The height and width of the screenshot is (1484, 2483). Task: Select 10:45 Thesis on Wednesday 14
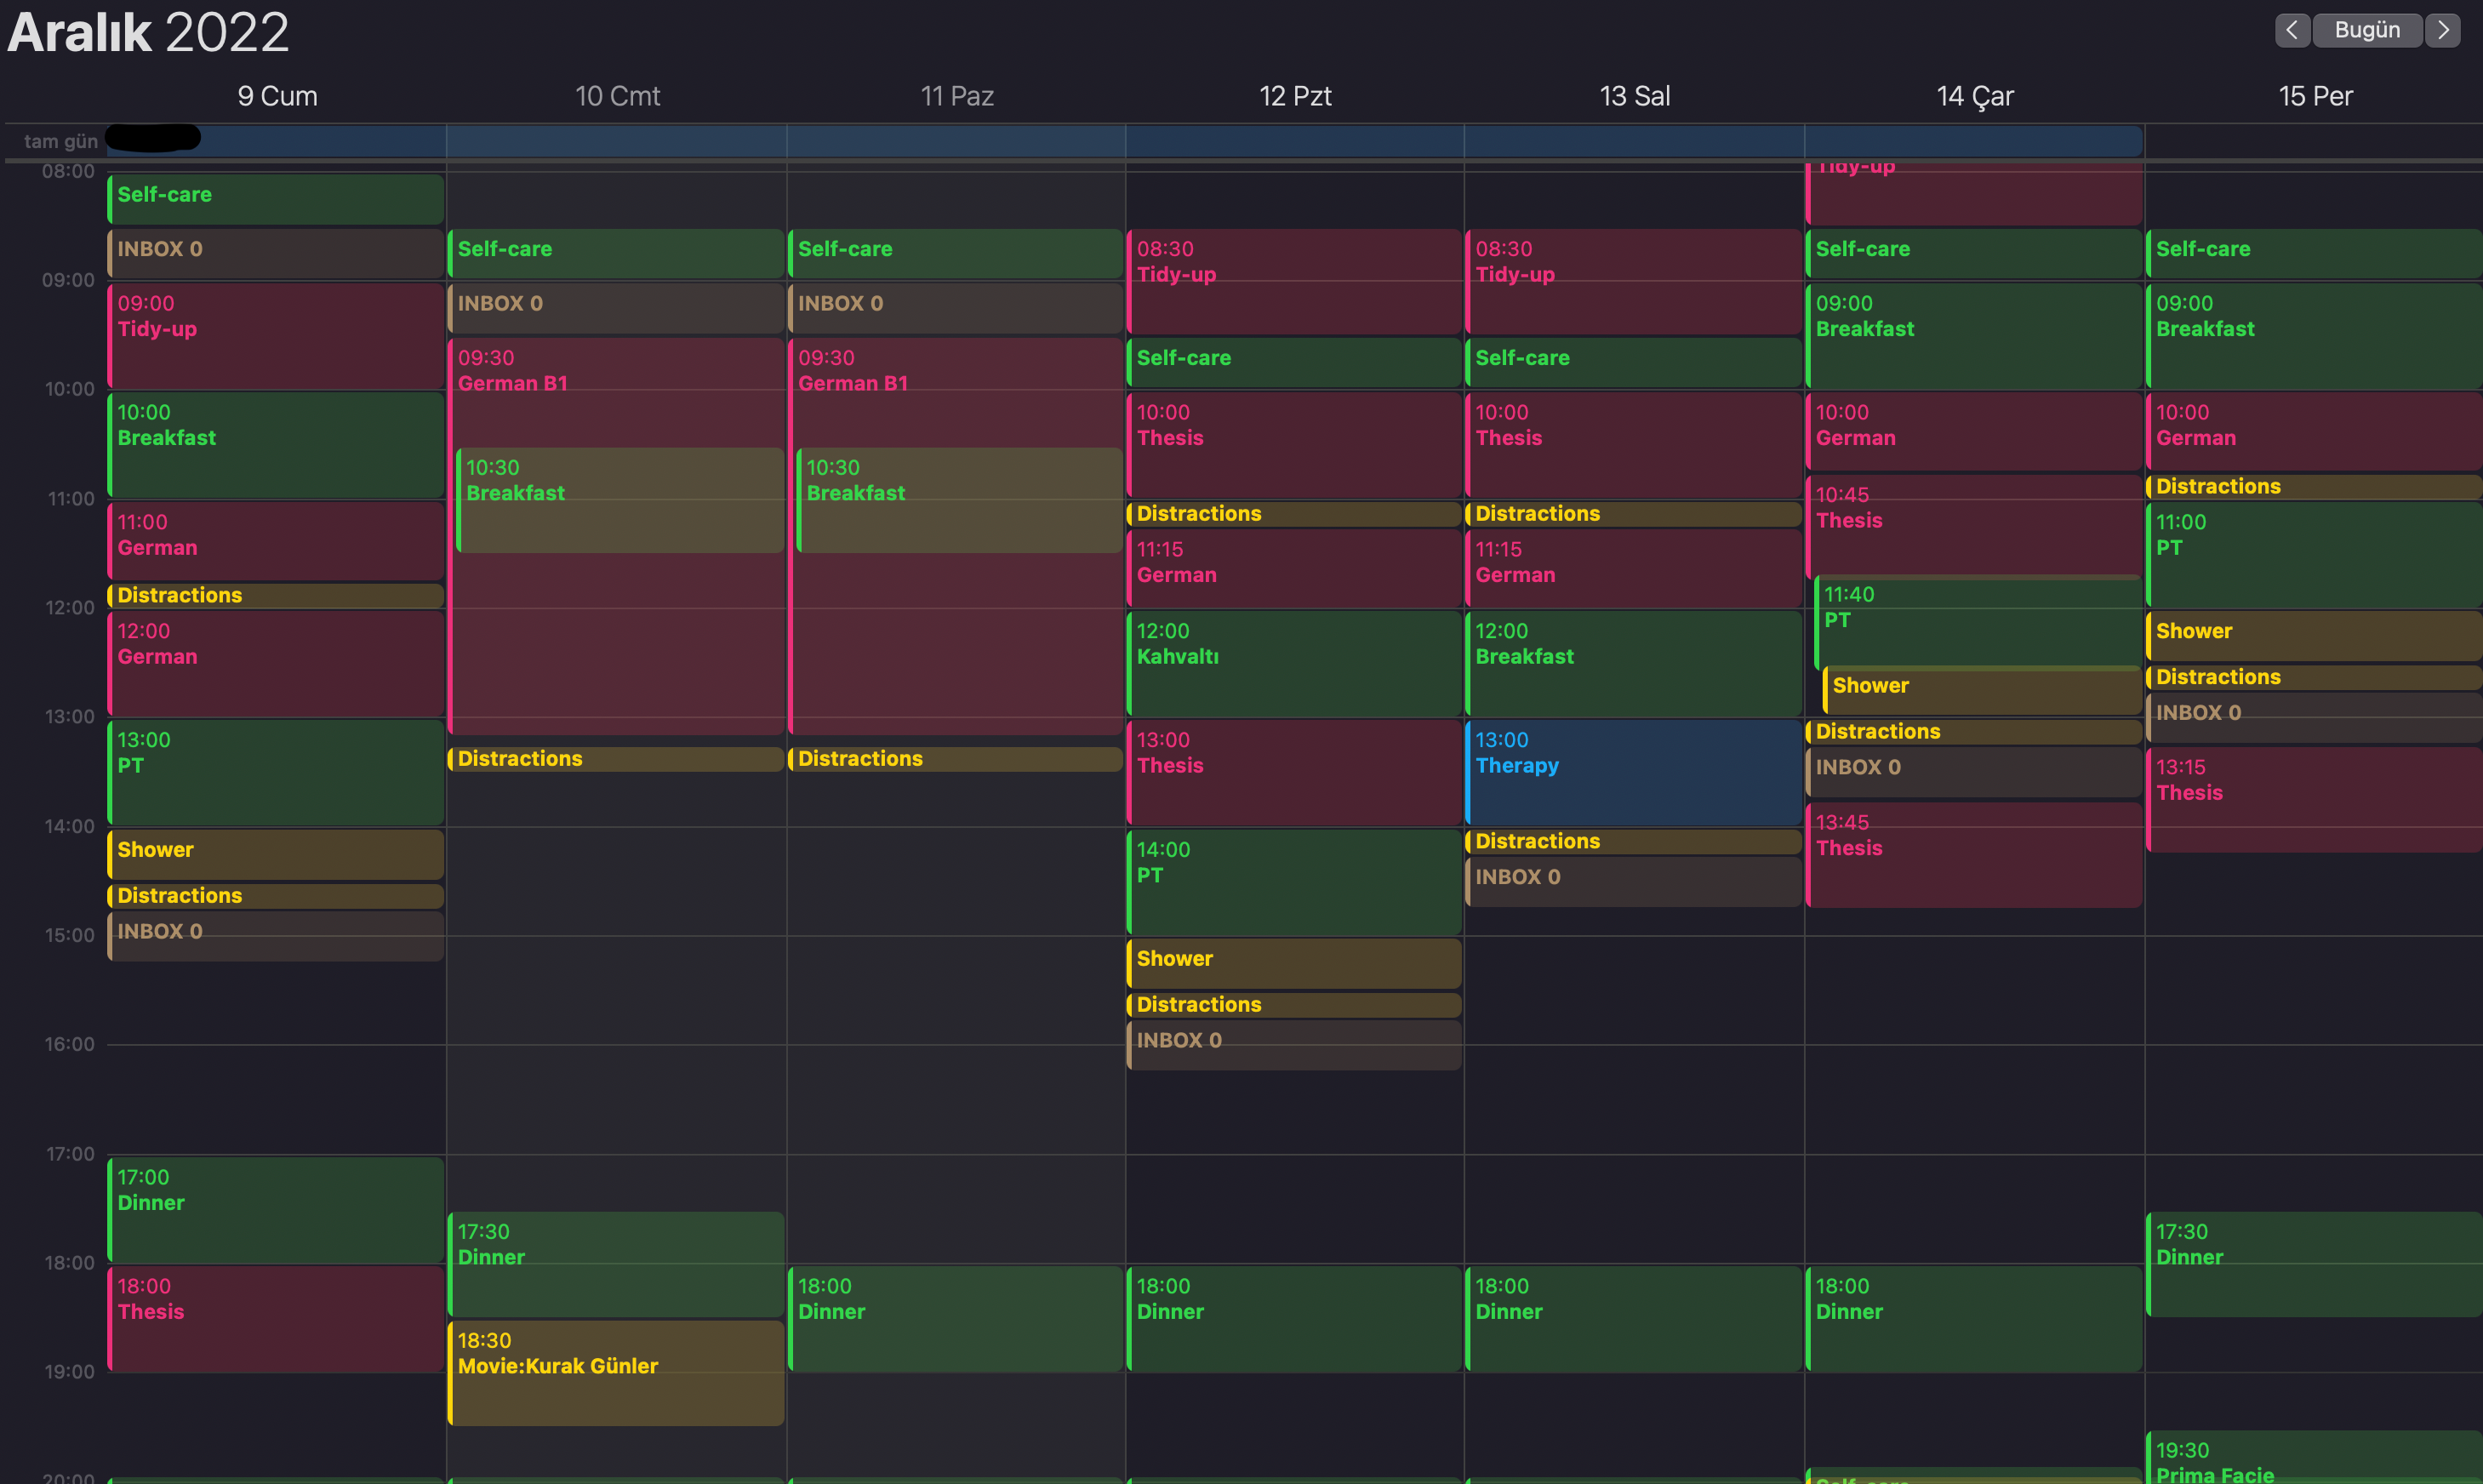(x=1974, y=525)
